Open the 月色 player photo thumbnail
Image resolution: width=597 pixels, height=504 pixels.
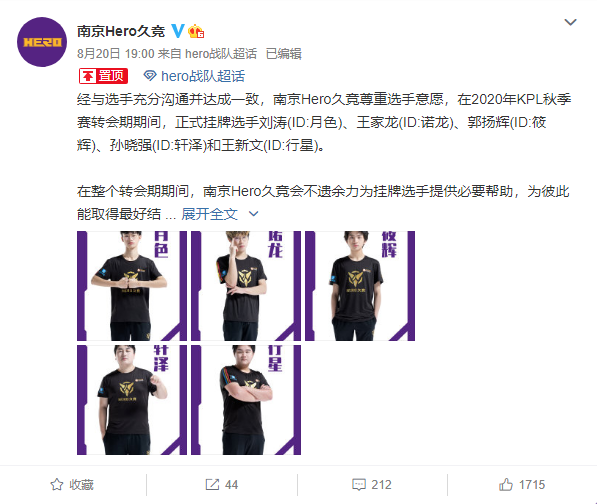click(x=132, y=285)
